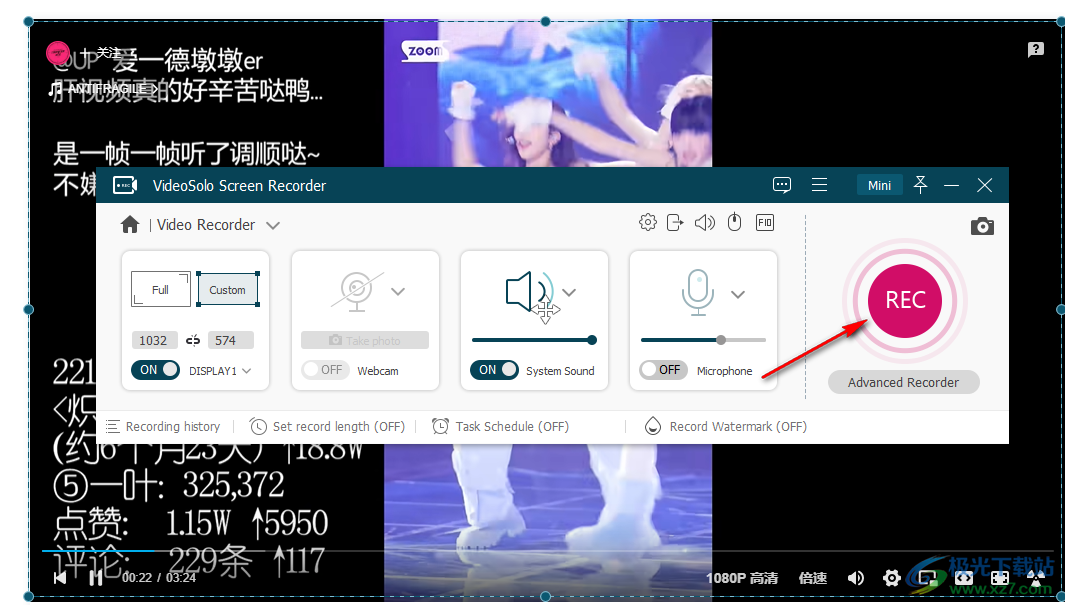Image resolution: width=1065 pixels, height=605 pixels.
Task: Select Custom recording area
Action: click(x=228, y=289)
